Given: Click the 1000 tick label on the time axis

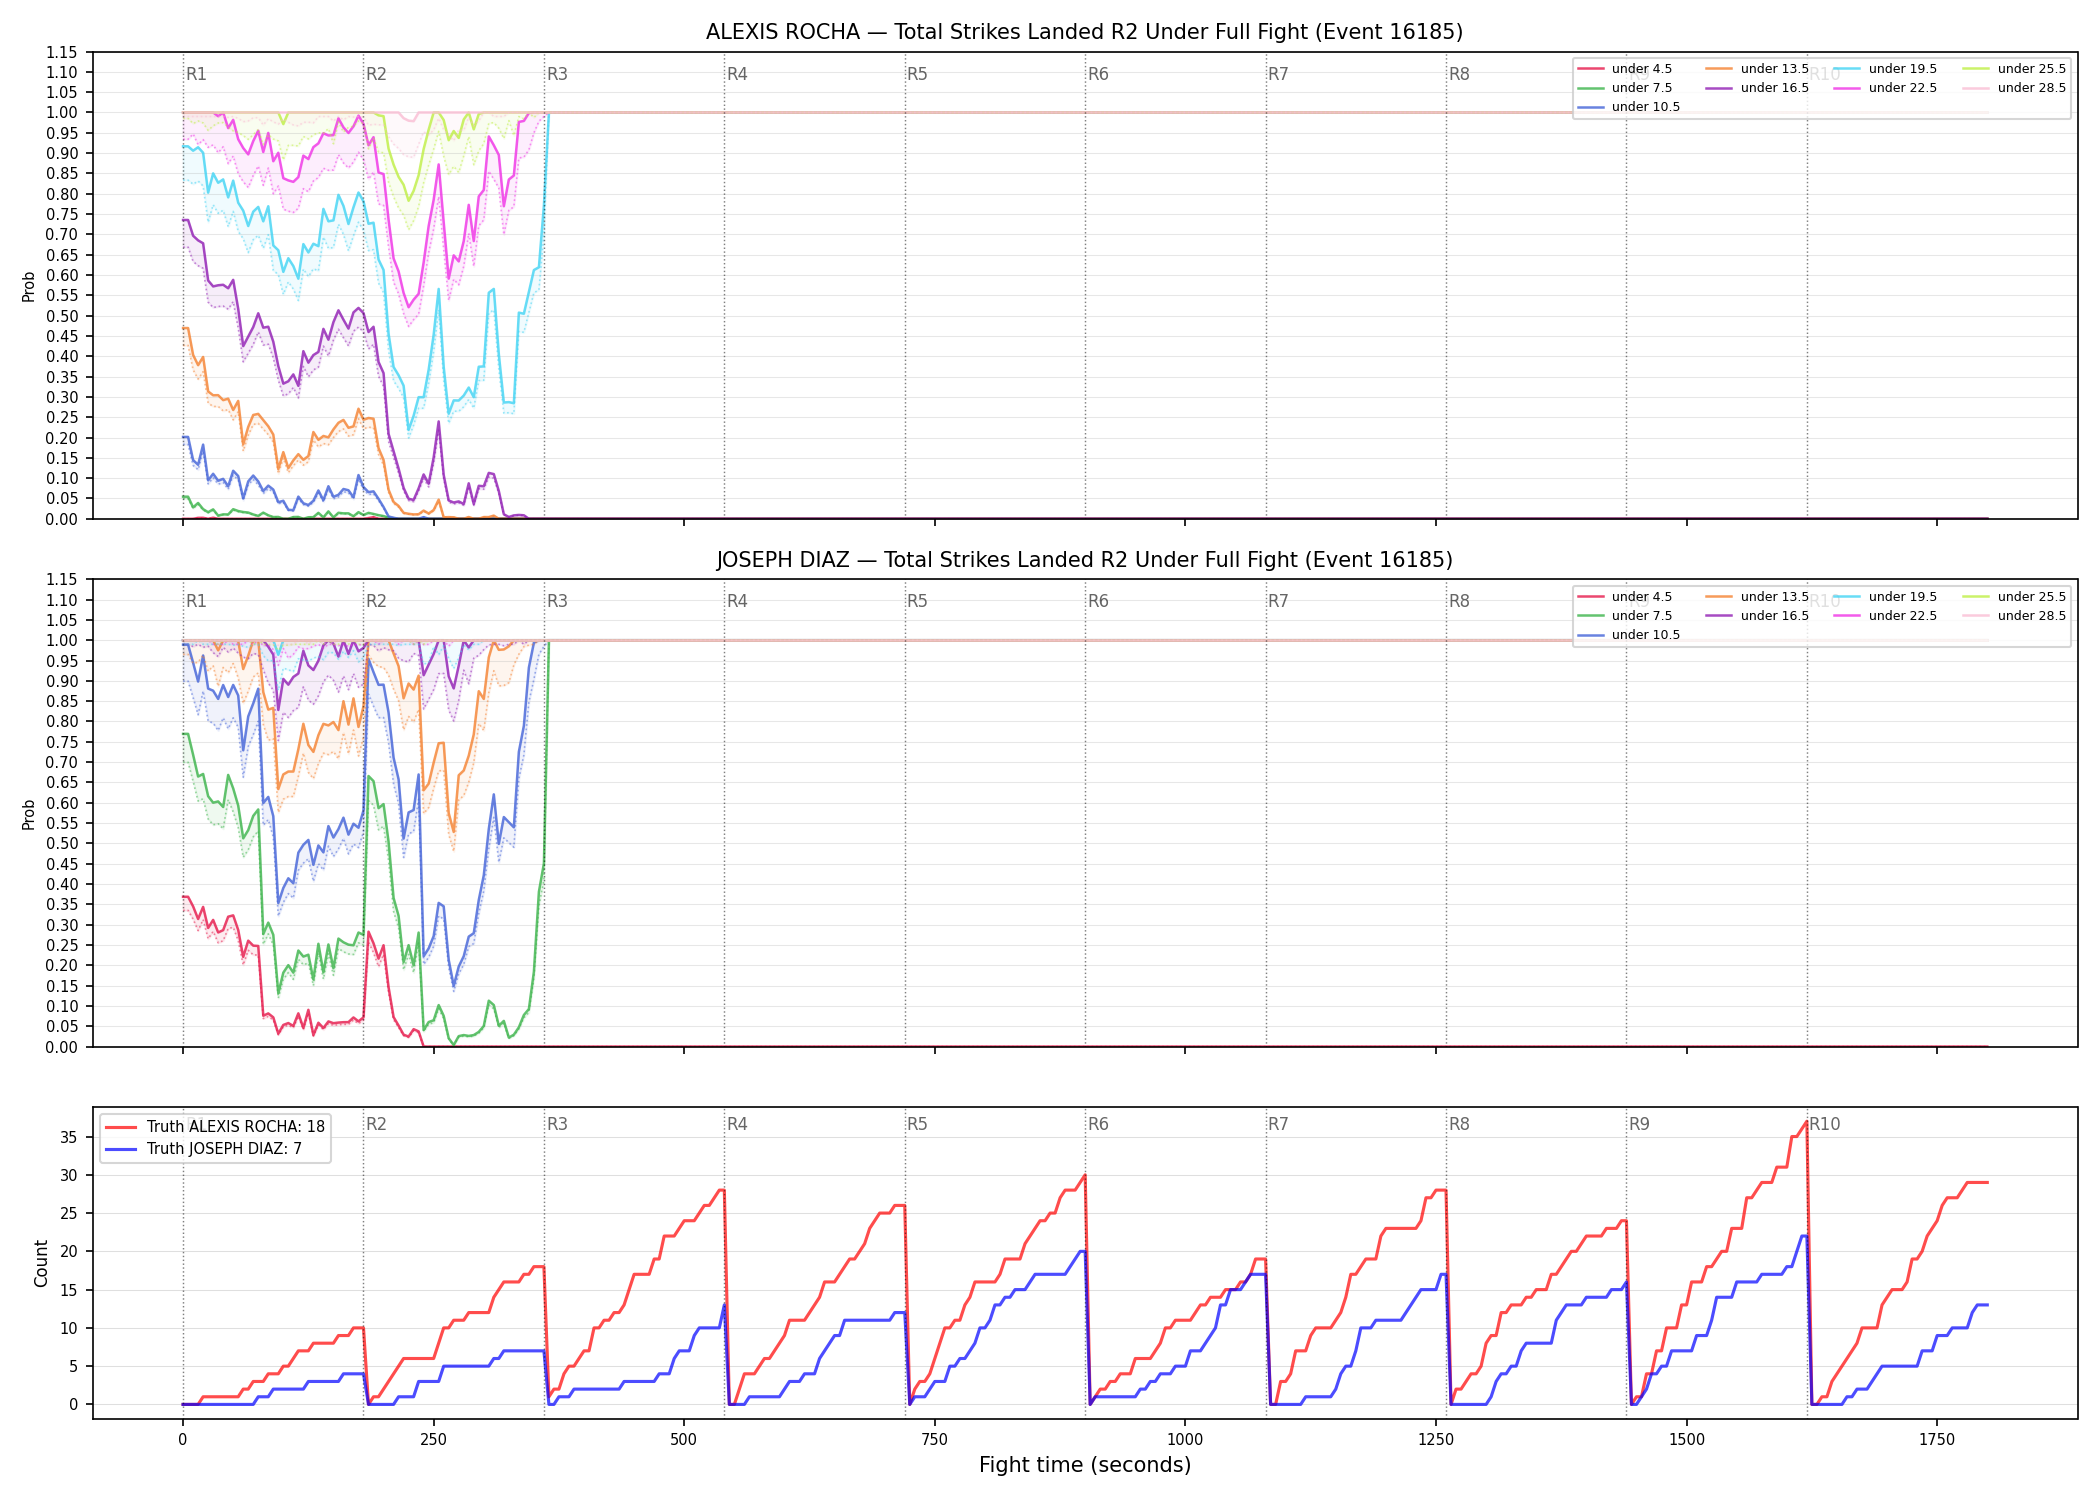Looking at the screenshot, I should 1185,1440.
